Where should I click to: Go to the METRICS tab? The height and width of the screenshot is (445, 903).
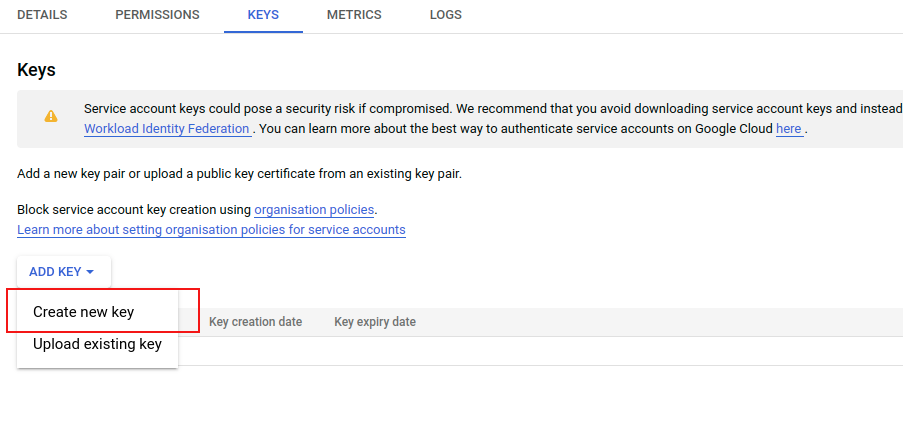354,15
